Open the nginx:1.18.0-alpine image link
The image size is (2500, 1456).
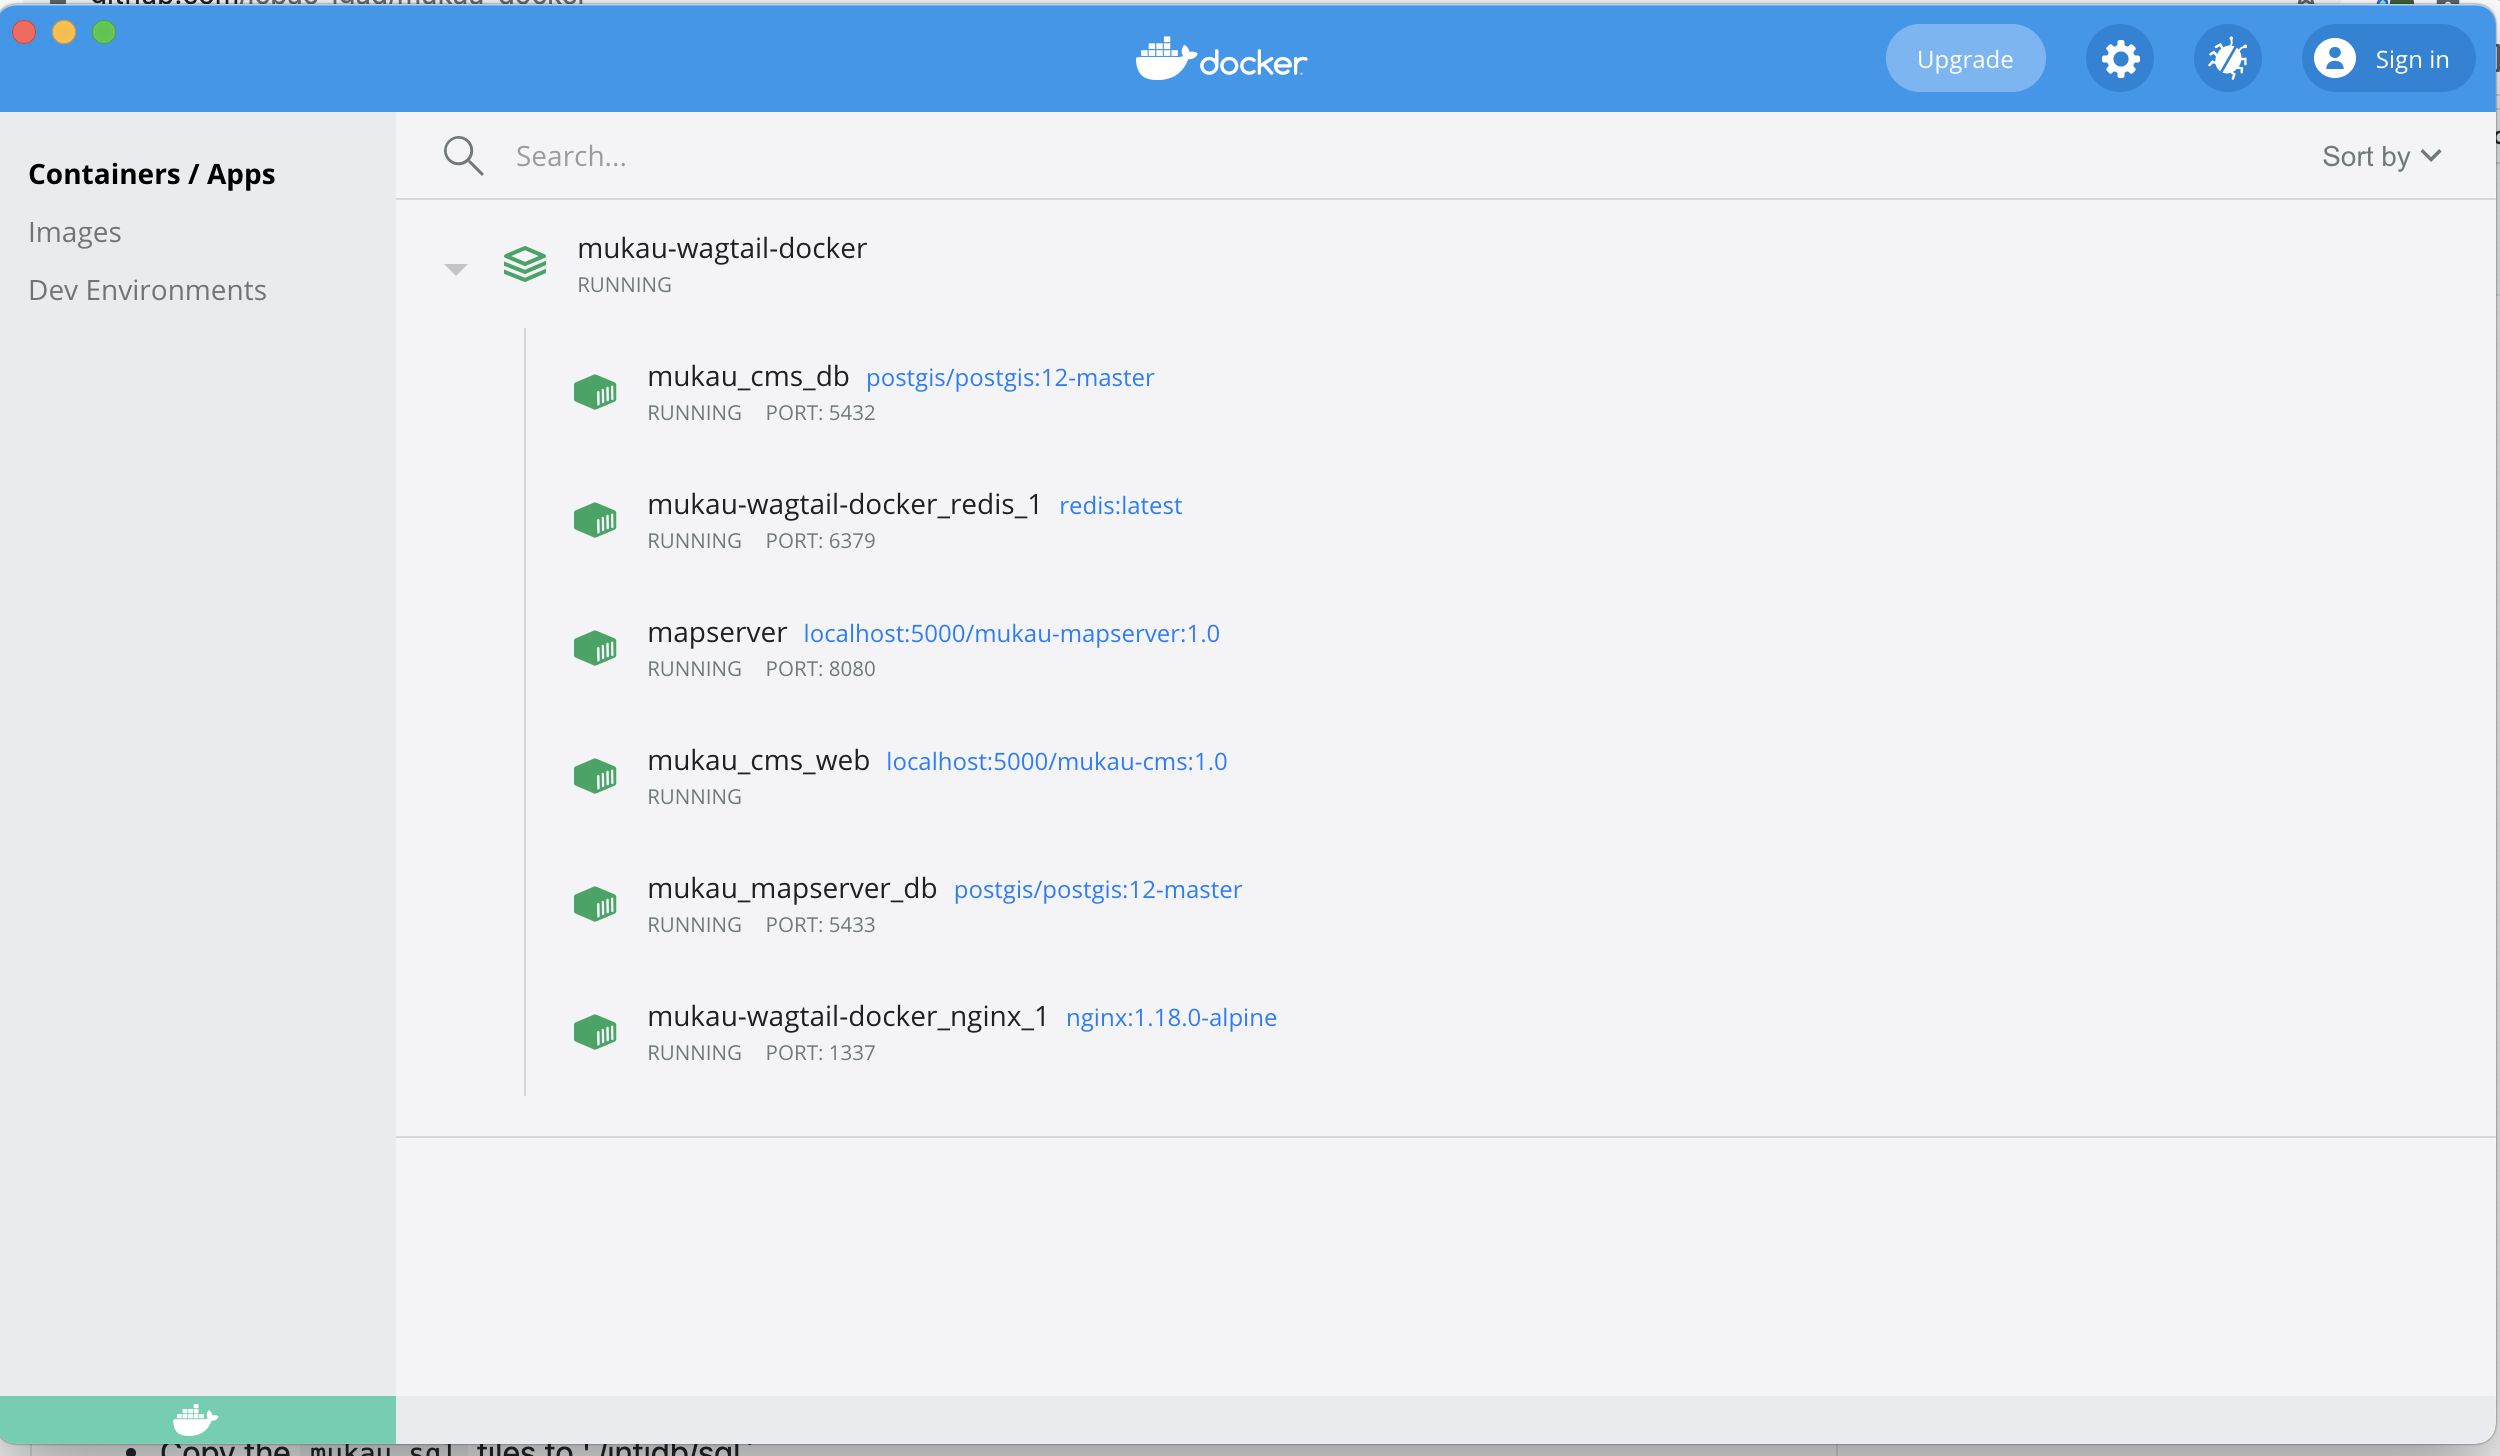[1171, 1018]
